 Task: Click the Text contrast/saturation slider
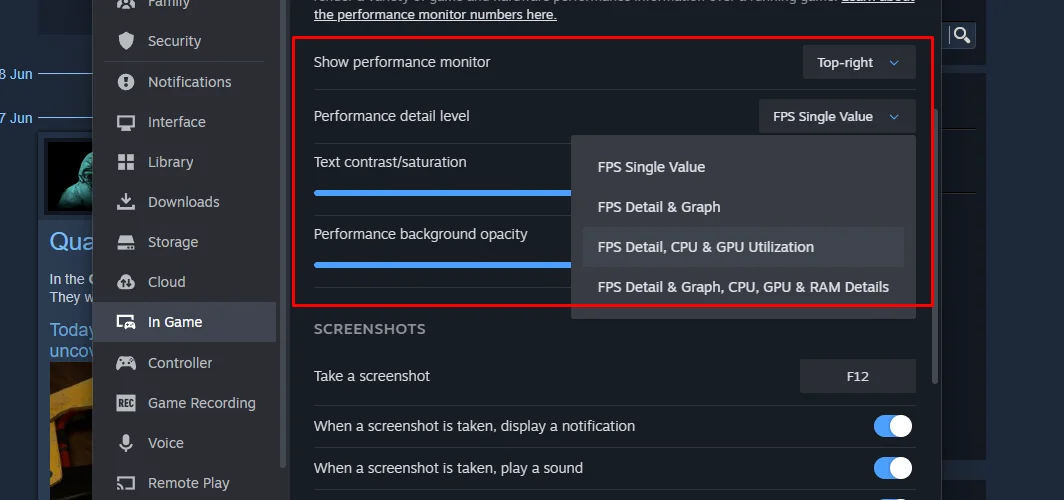point(442,193)
